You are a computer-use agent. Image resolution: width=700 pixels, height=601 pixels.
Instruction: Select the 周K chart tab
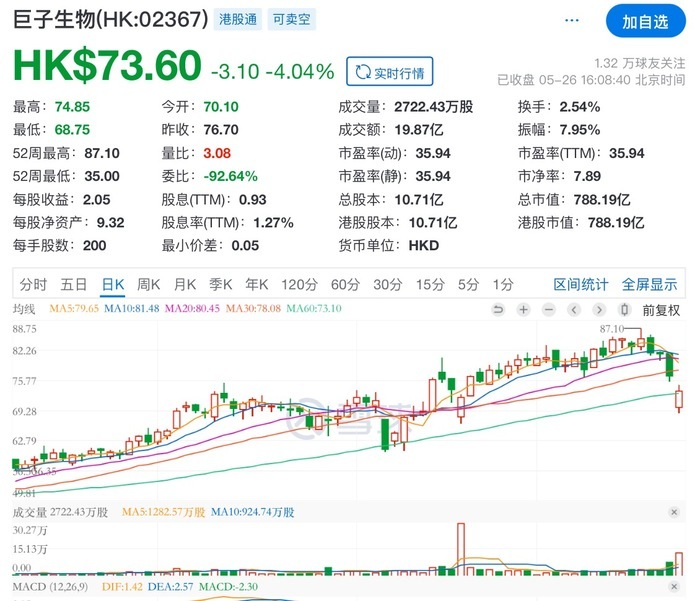(149, 284)
